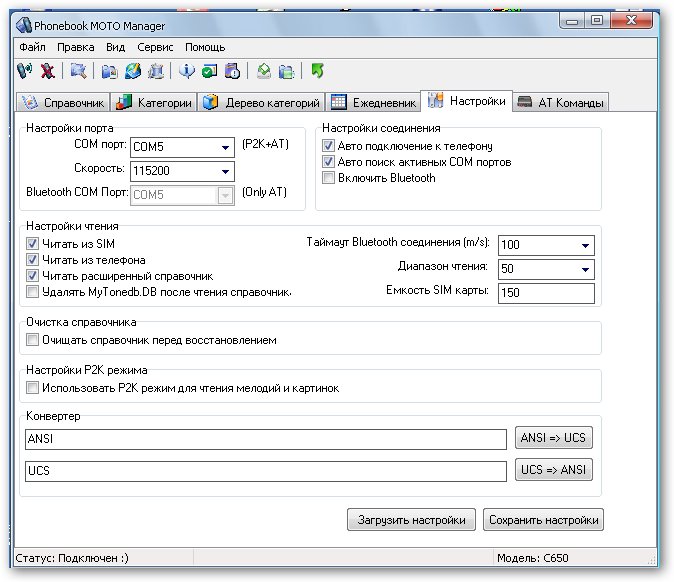This screenshot has width=674, height=582.
Task: Open the Bluetooth COM Порт dropdown
Action: click(x=225, y=196)
